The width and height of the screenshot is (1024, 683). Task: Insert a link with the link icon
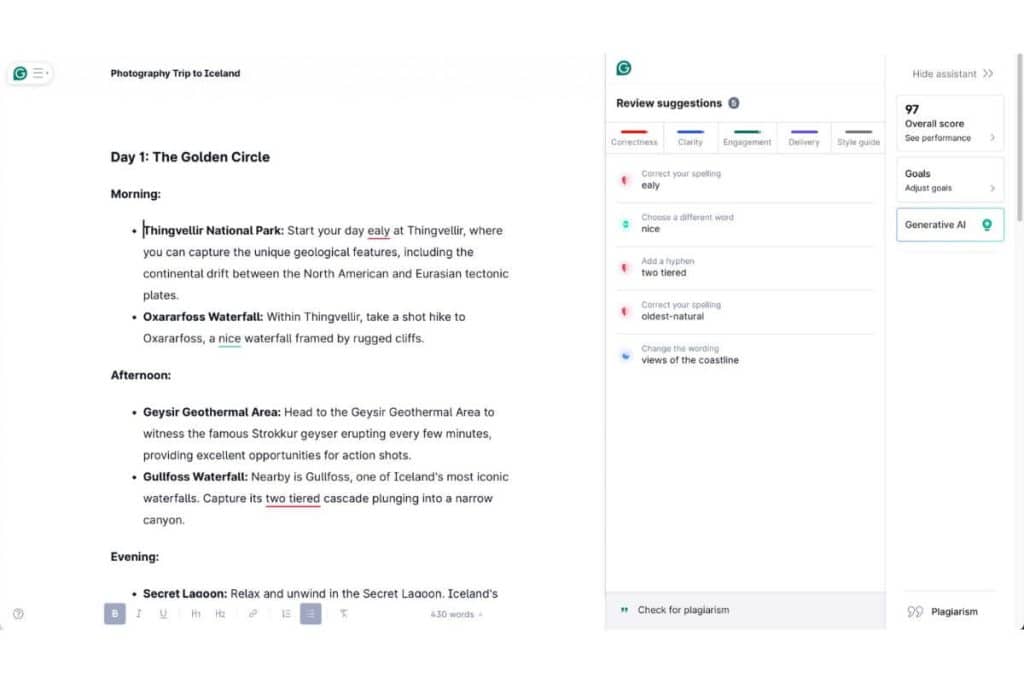click(x=253, y=614)
